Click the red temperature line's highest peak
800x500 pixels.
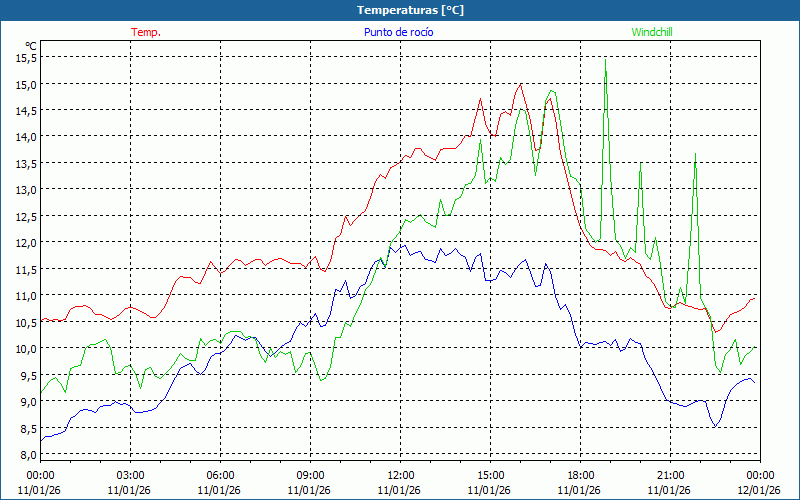tap(520, 84)
